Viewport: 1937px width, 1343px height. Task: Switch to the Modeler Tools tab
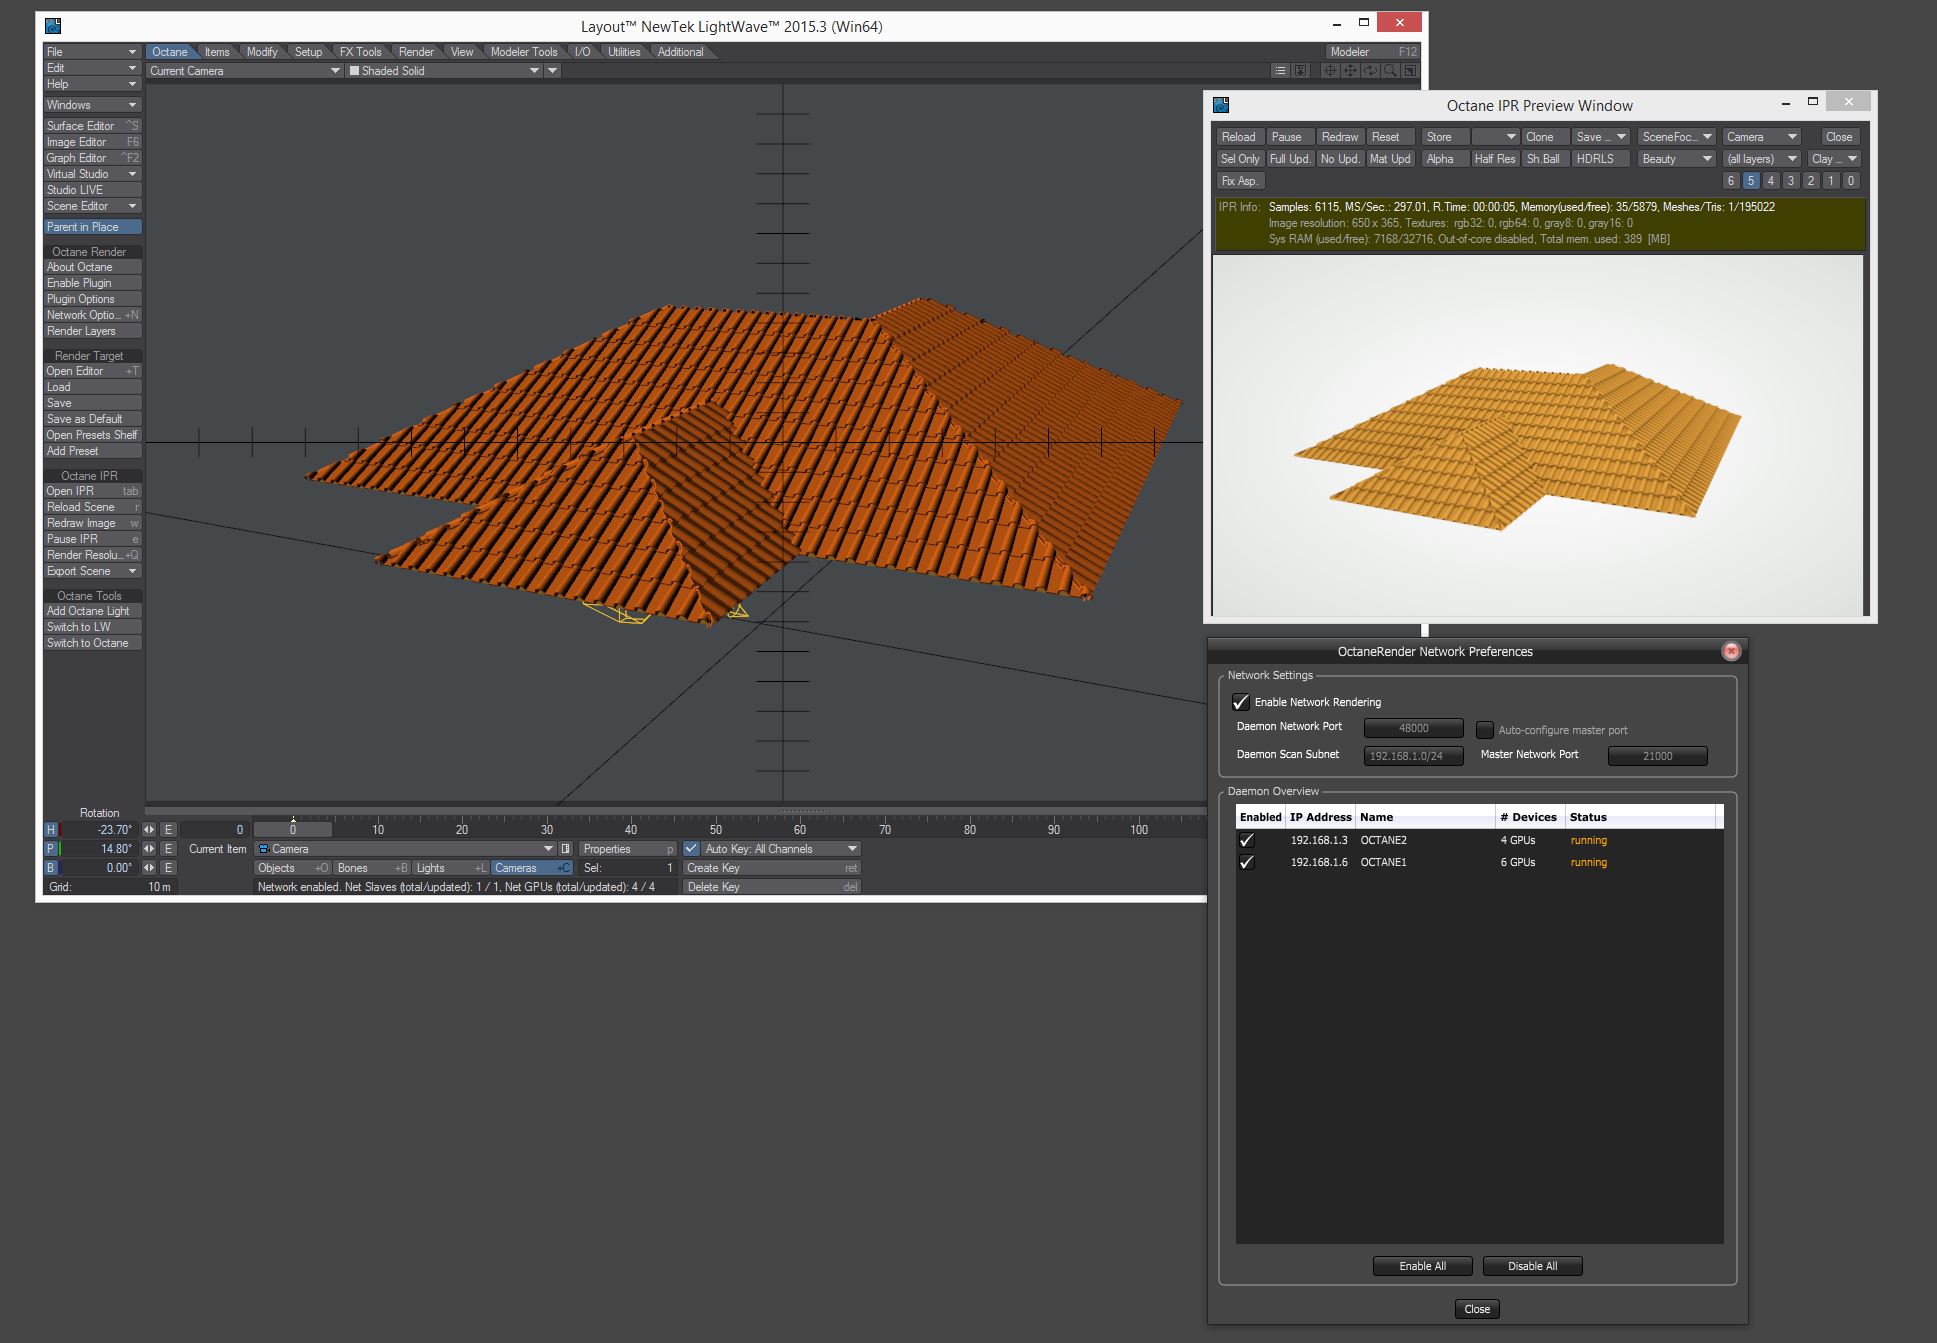pos(523,52)
